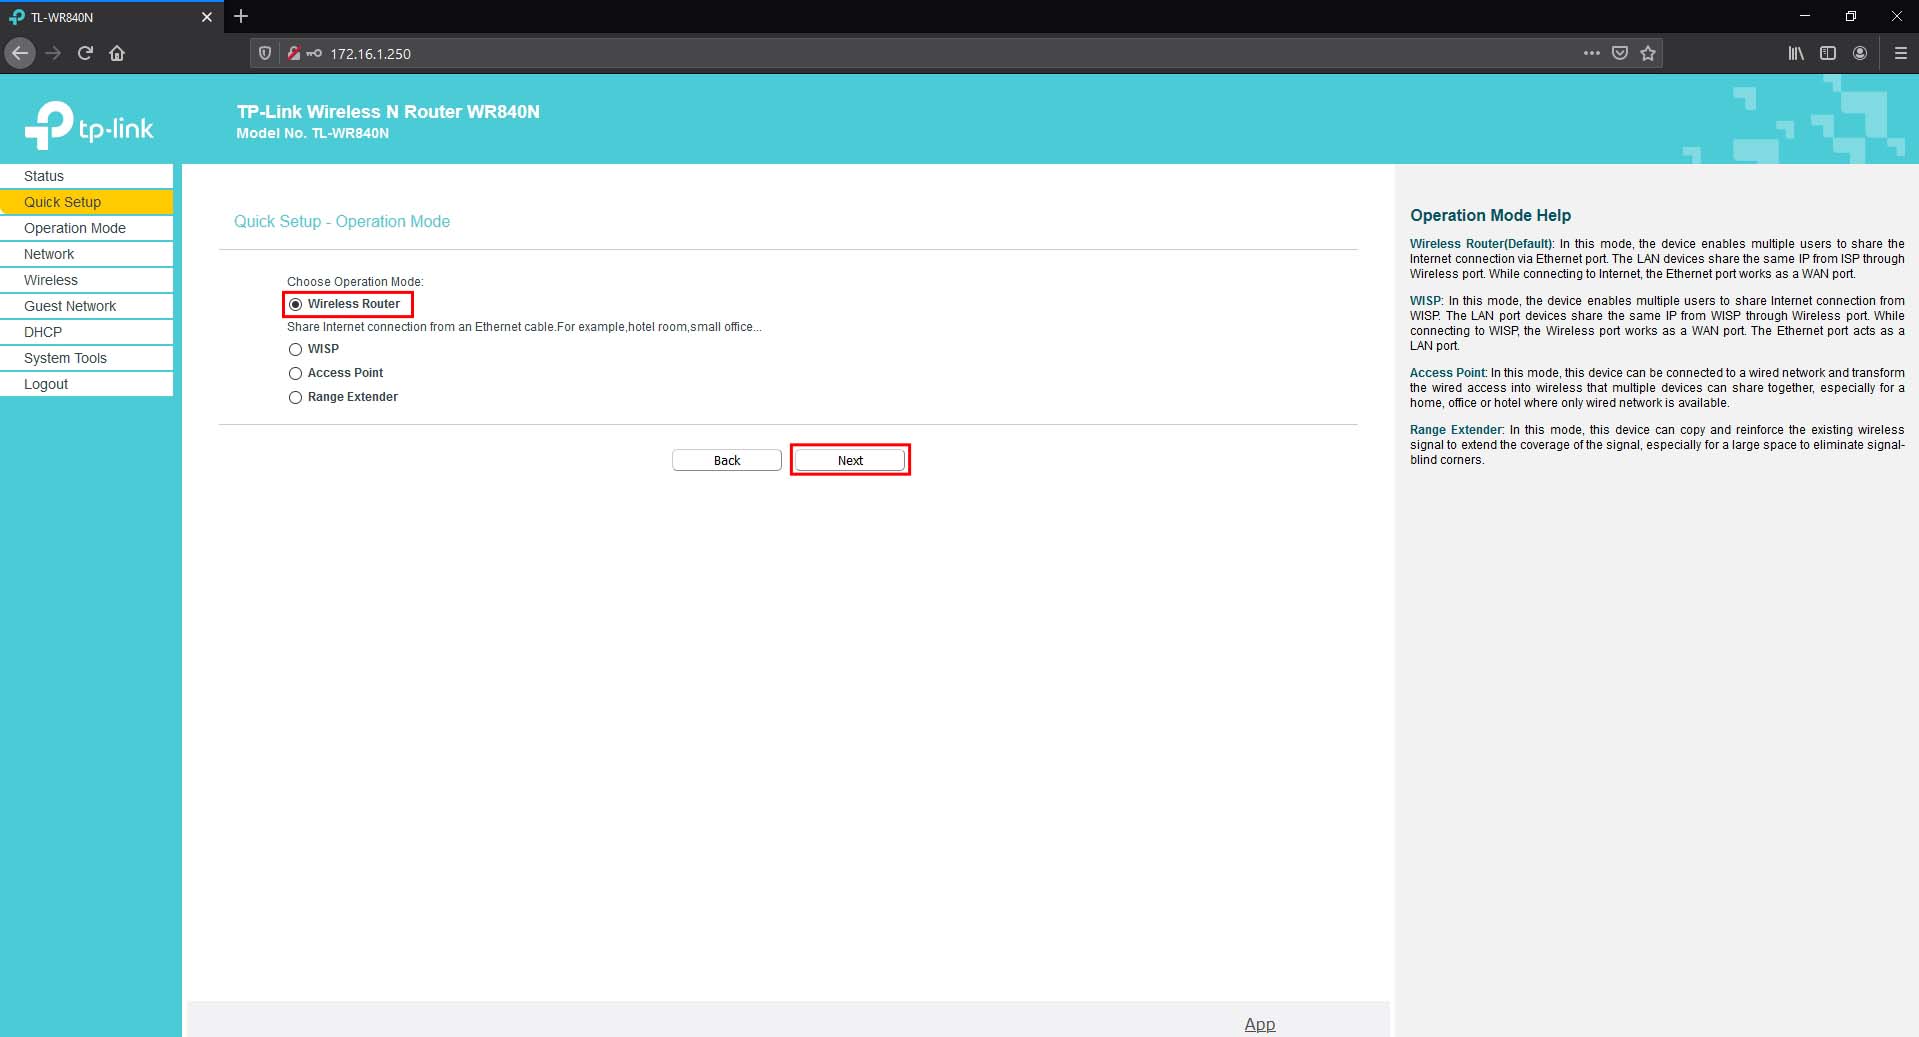Click the tp-link logo
The width and height of the screenshot is (1919, 1037).
[x=89, y=126]
